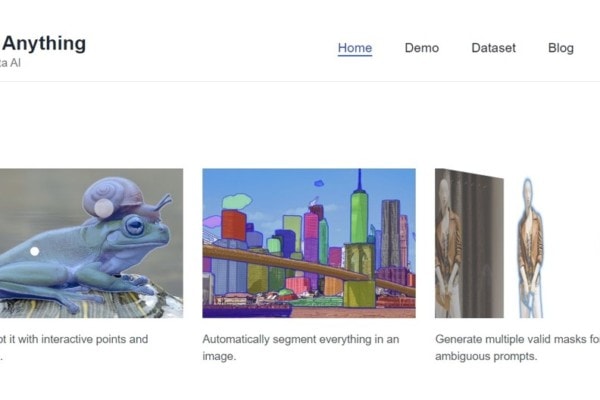Screen dimensions: 600x400
Task: Open the segmented city skyline image
Action: tap(309, 243)
